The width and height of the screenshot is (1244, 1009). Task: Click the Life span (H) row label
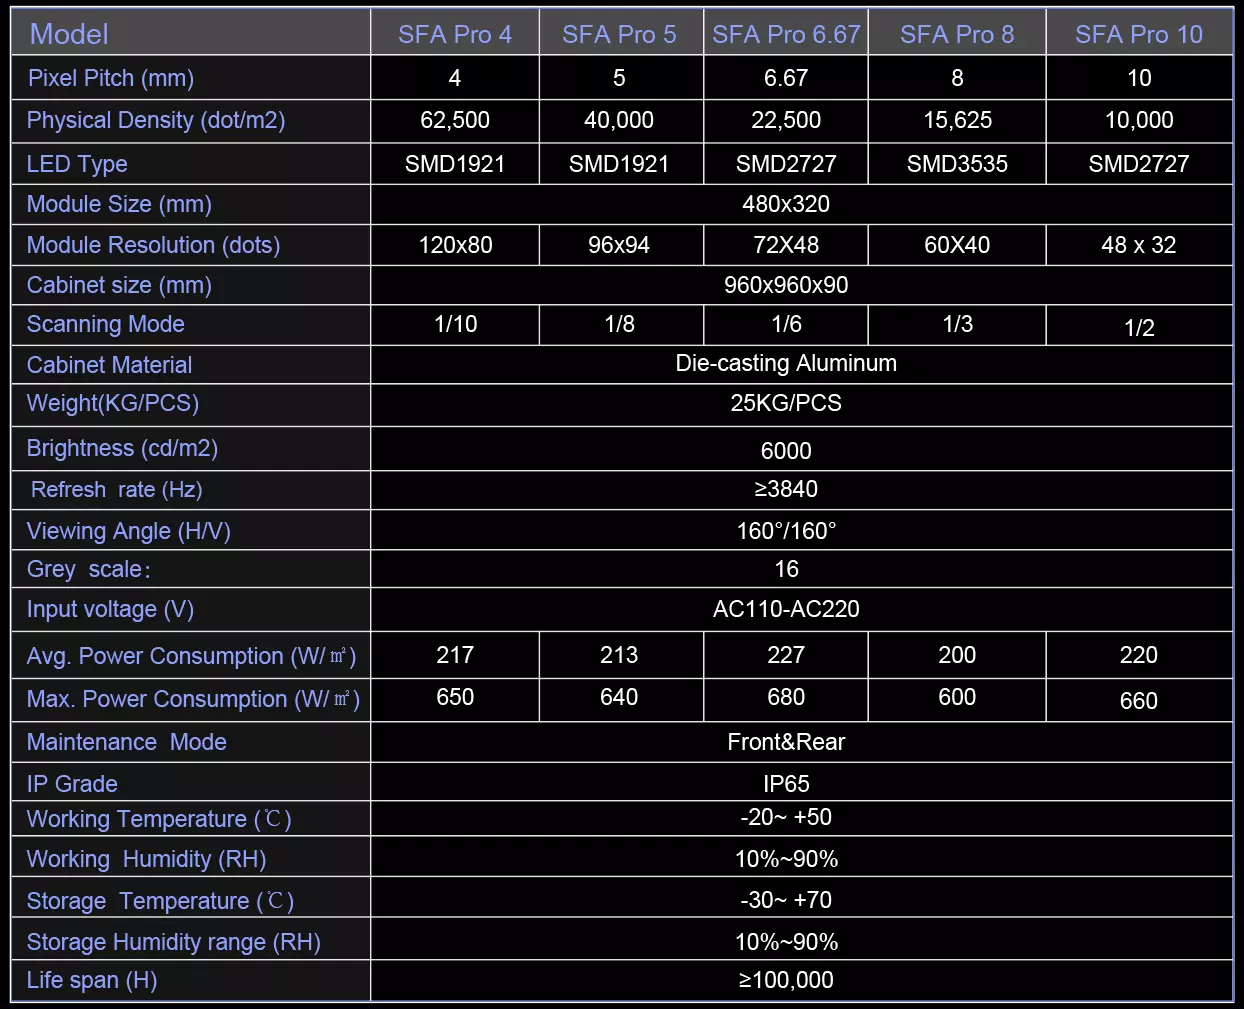[x=92, y=980]
